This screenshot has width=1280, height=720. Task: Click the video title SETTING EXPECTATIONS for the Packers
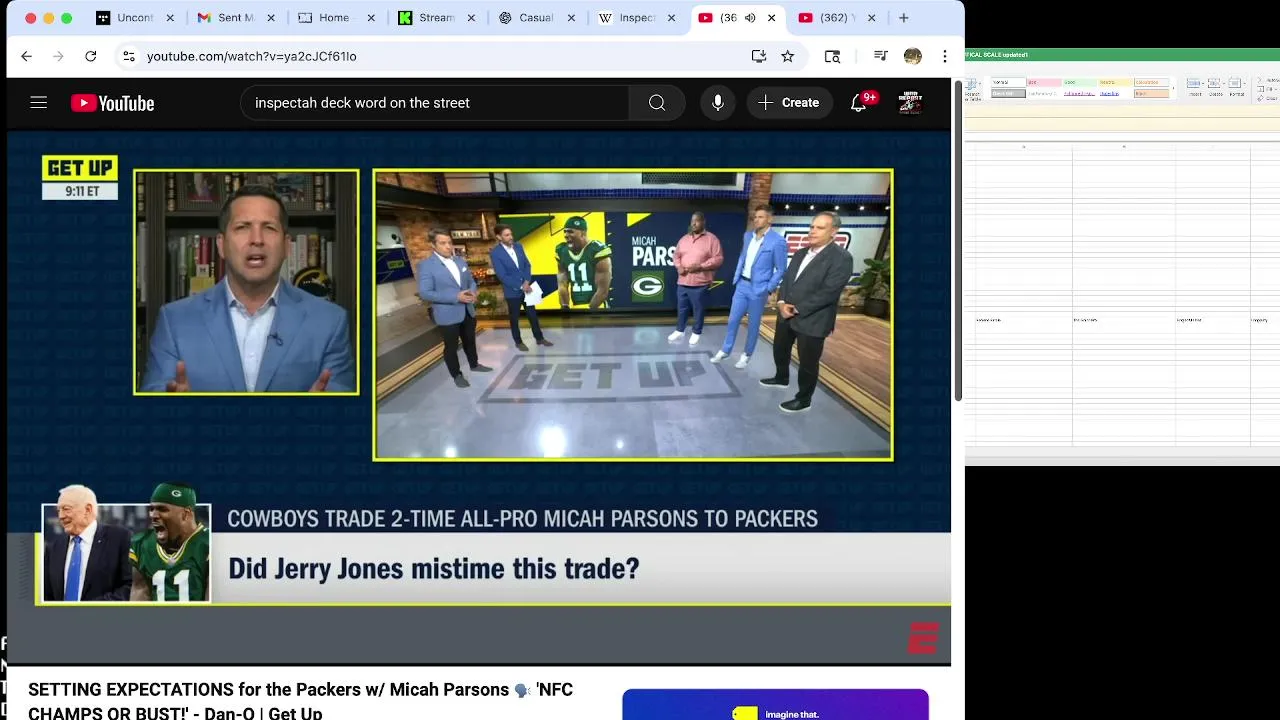click(300, 701)
